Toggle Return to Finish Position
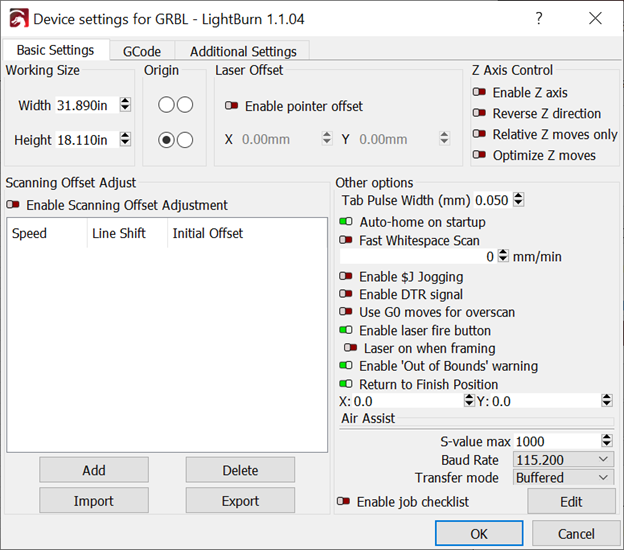 pyautogui.click(x=346, y=384)
